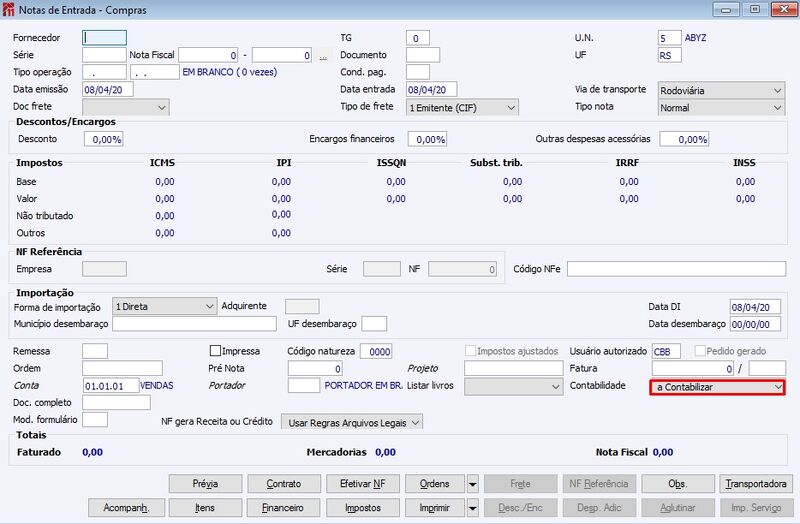
Task: Click the Frete button
Action: click(x=520, y=484)
